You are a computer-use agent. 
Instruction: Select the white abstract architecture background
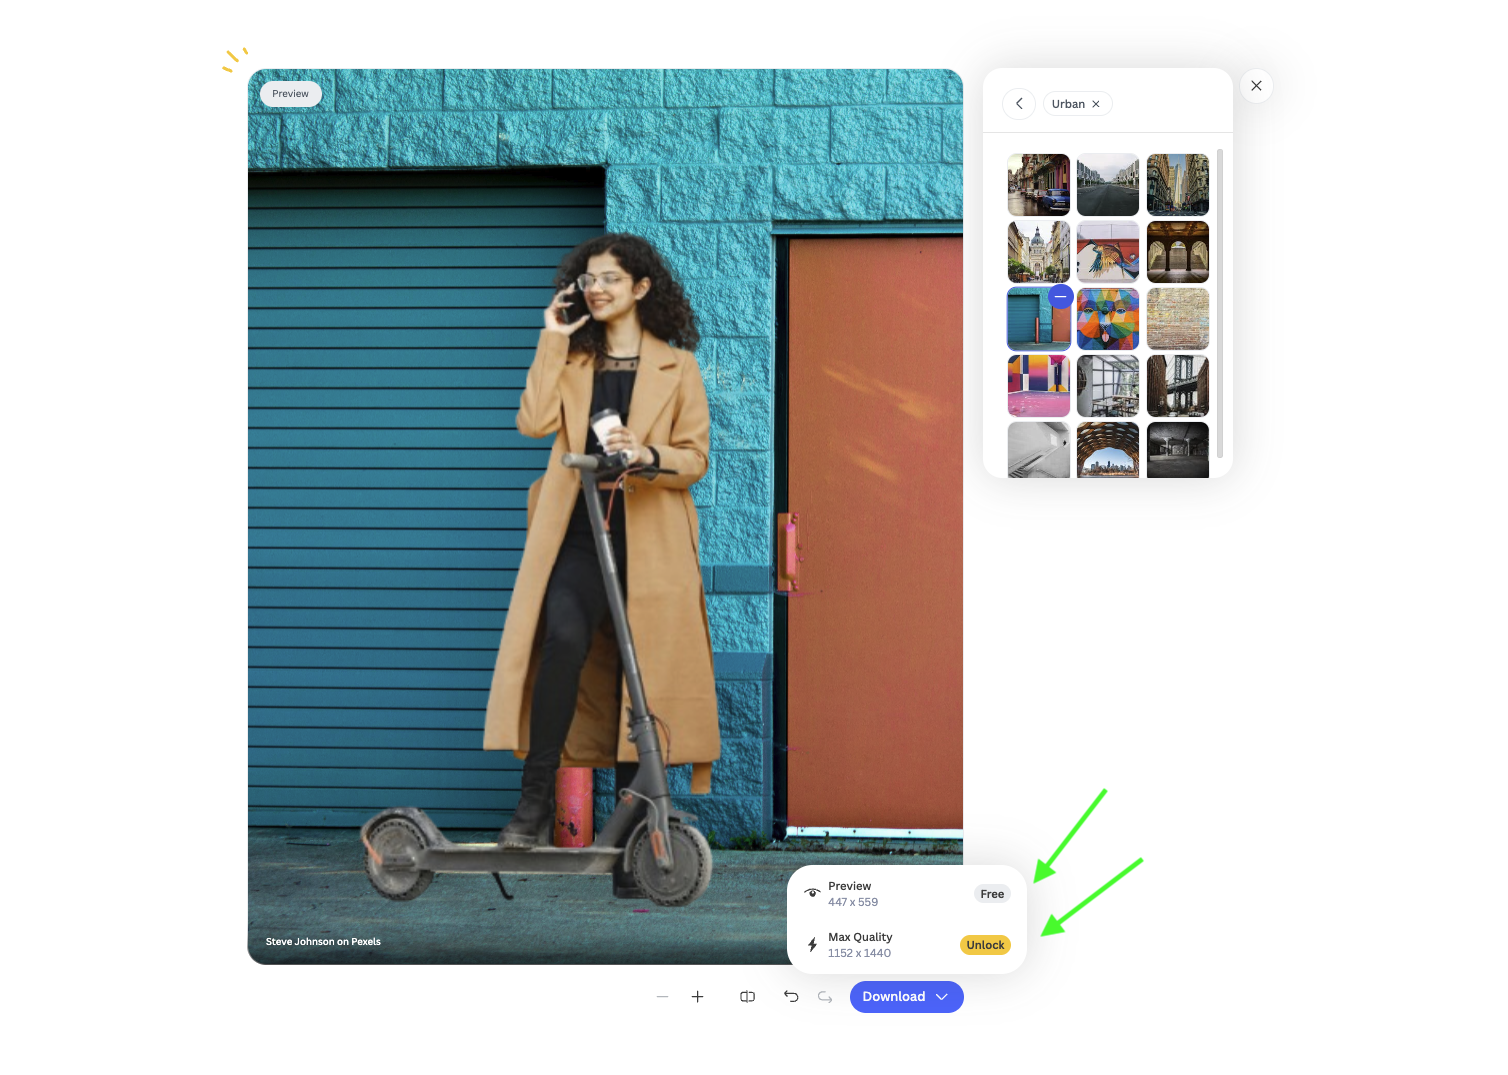click(x=1039, y=450)
